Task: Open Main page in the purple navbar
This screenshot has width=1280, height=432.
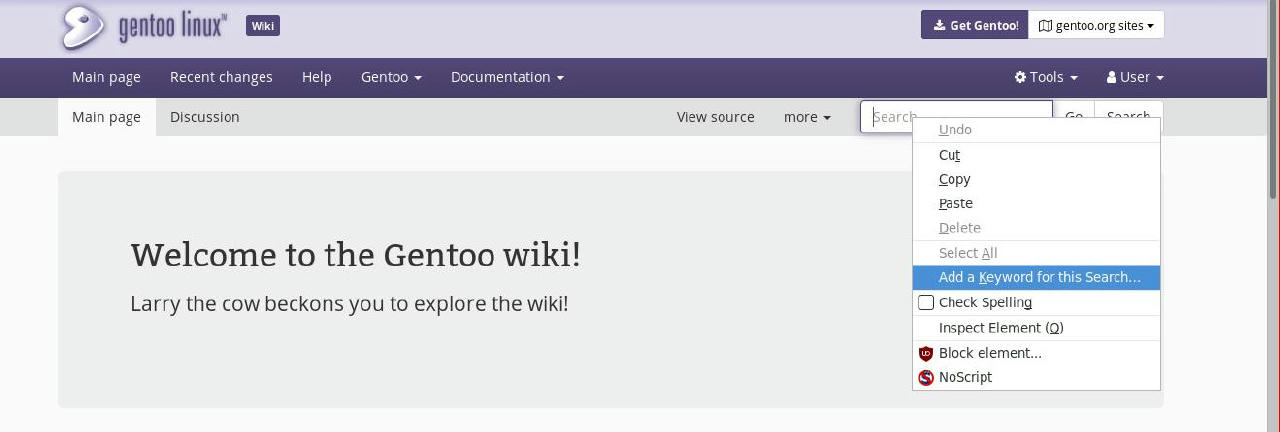Action: [x=106, y=77]
